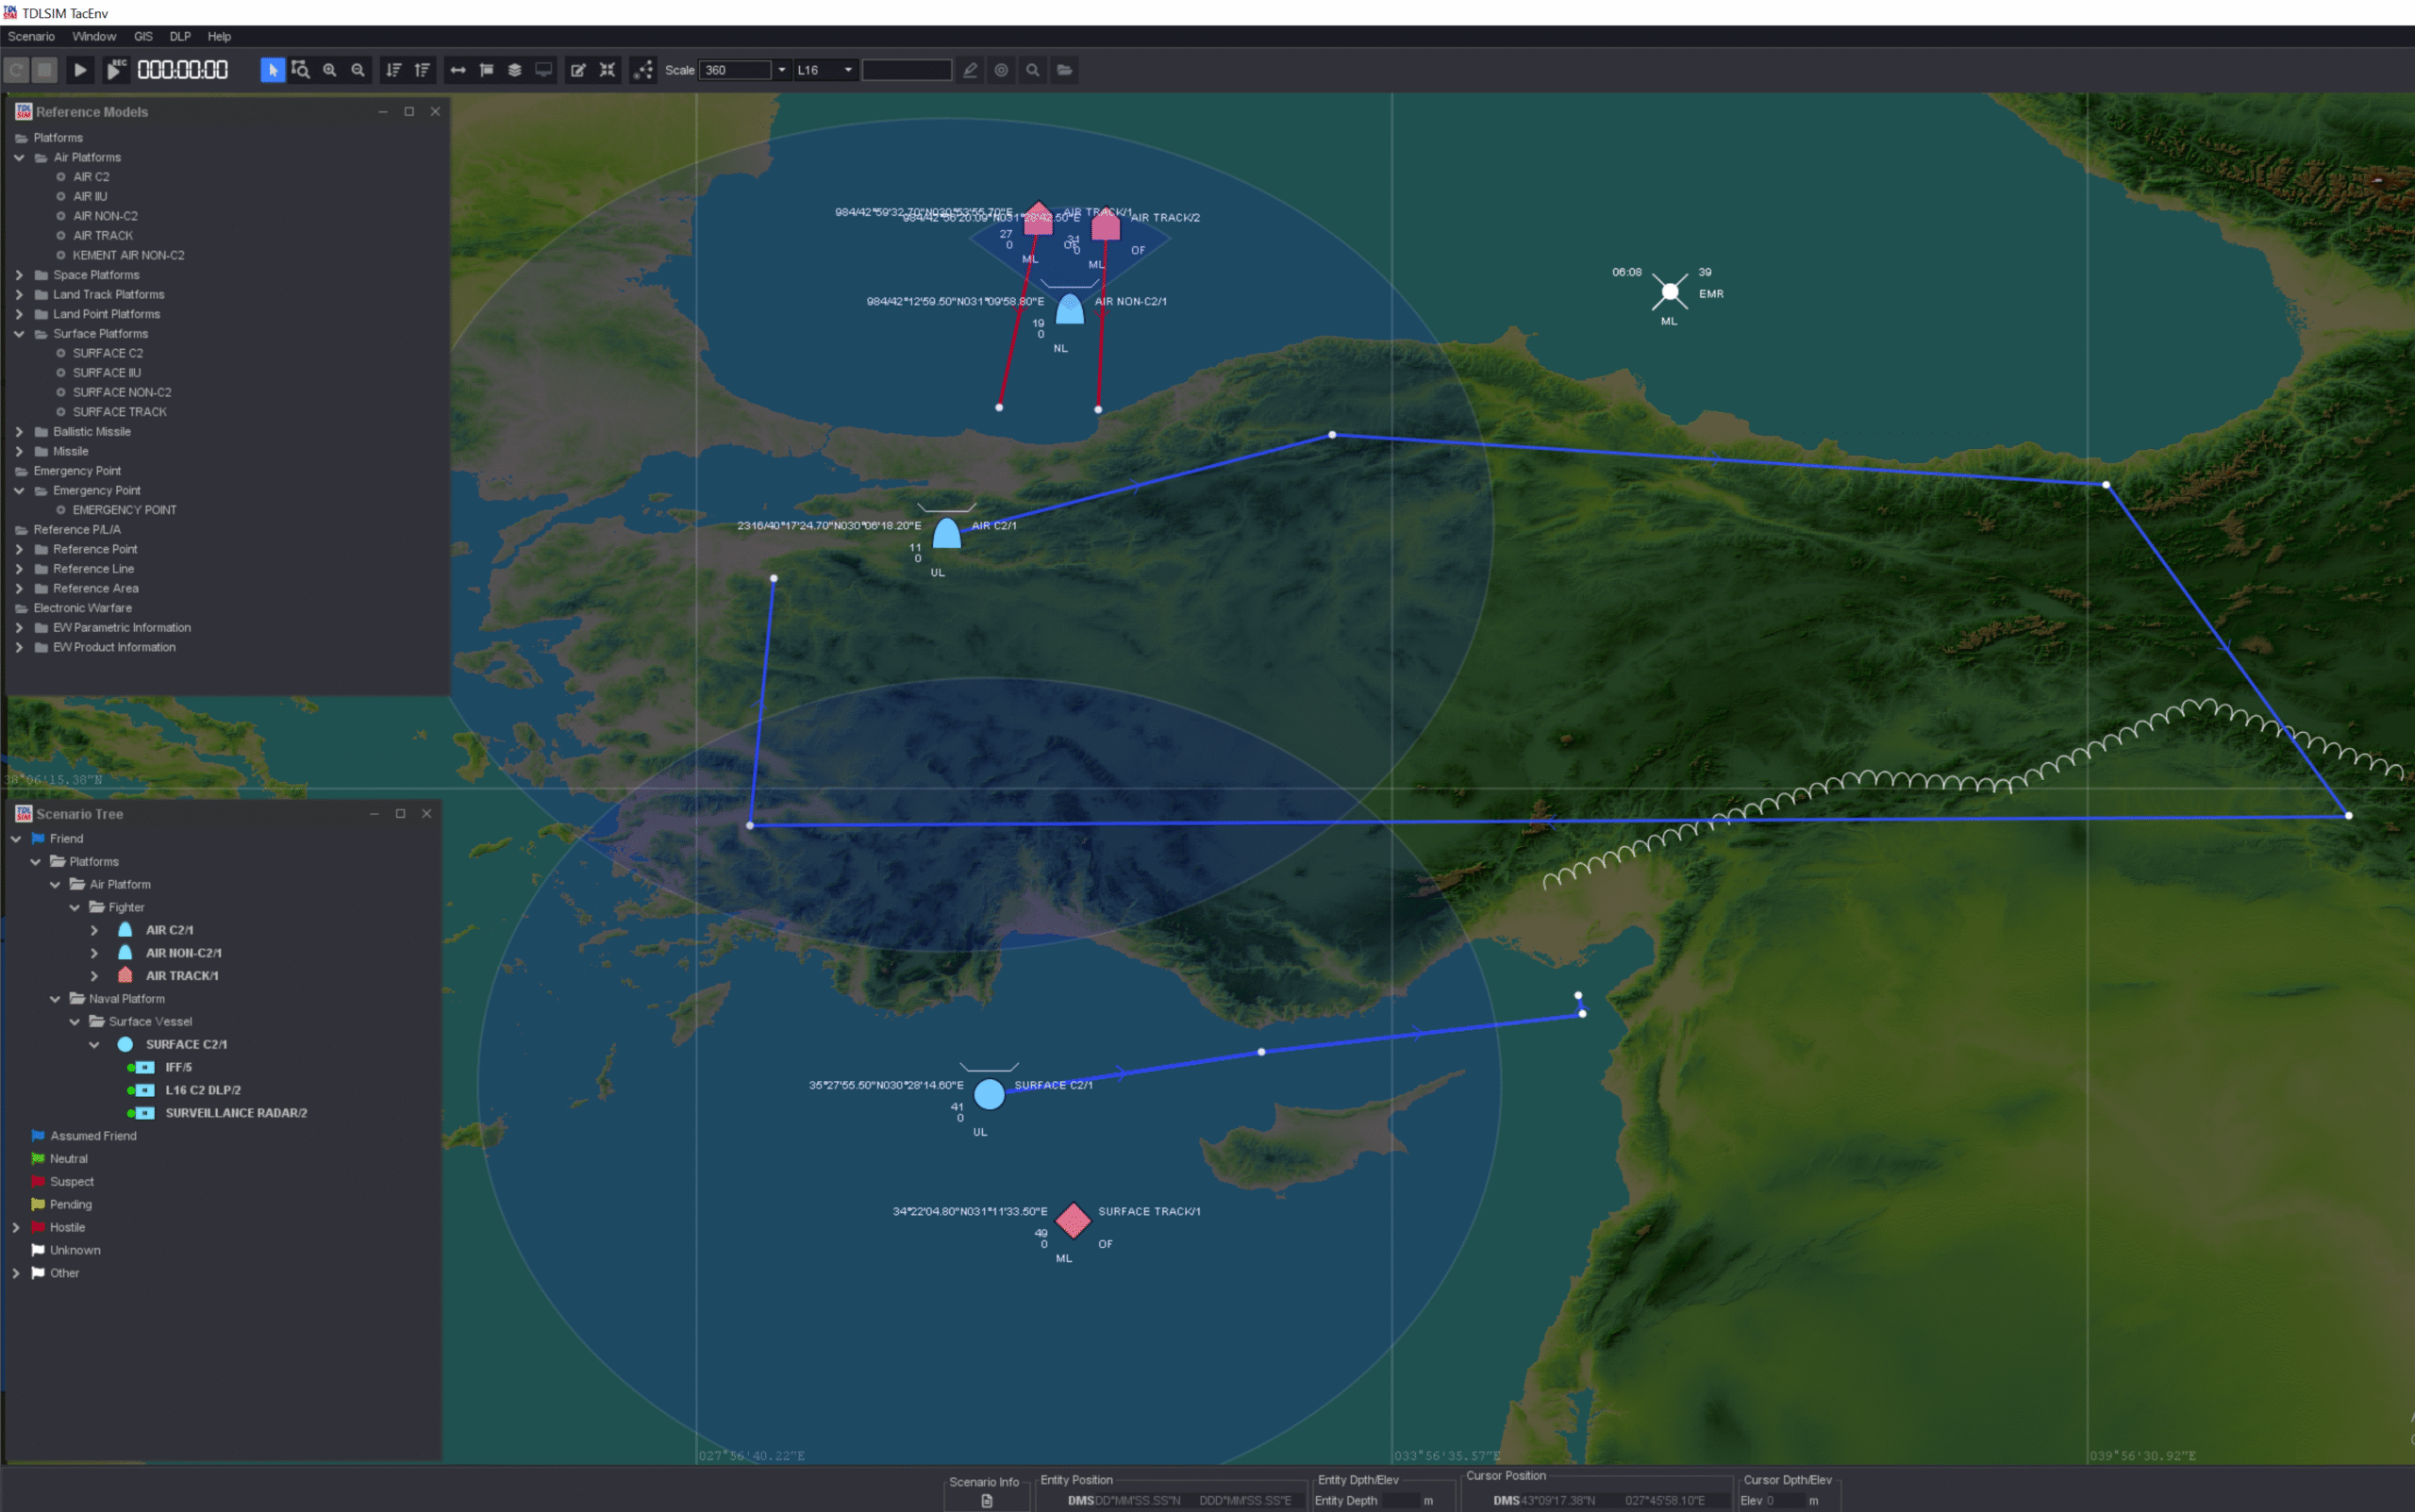Click the layers stack icon
The image size is (2415, 1512).
[x=515, y=70]
